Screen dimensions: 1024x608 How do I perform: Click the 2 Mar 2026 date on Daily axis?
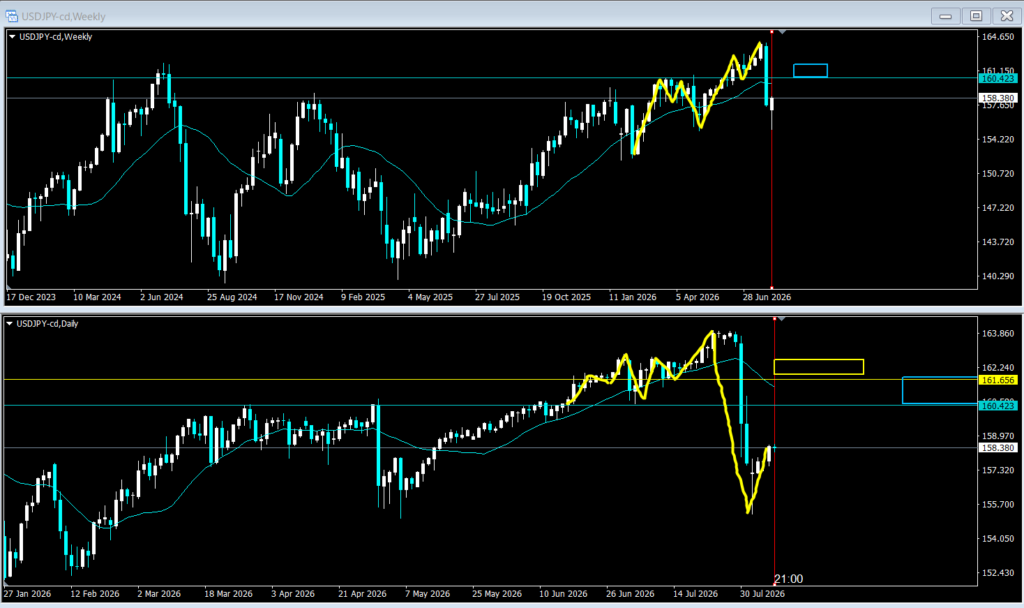coord(159,594)
